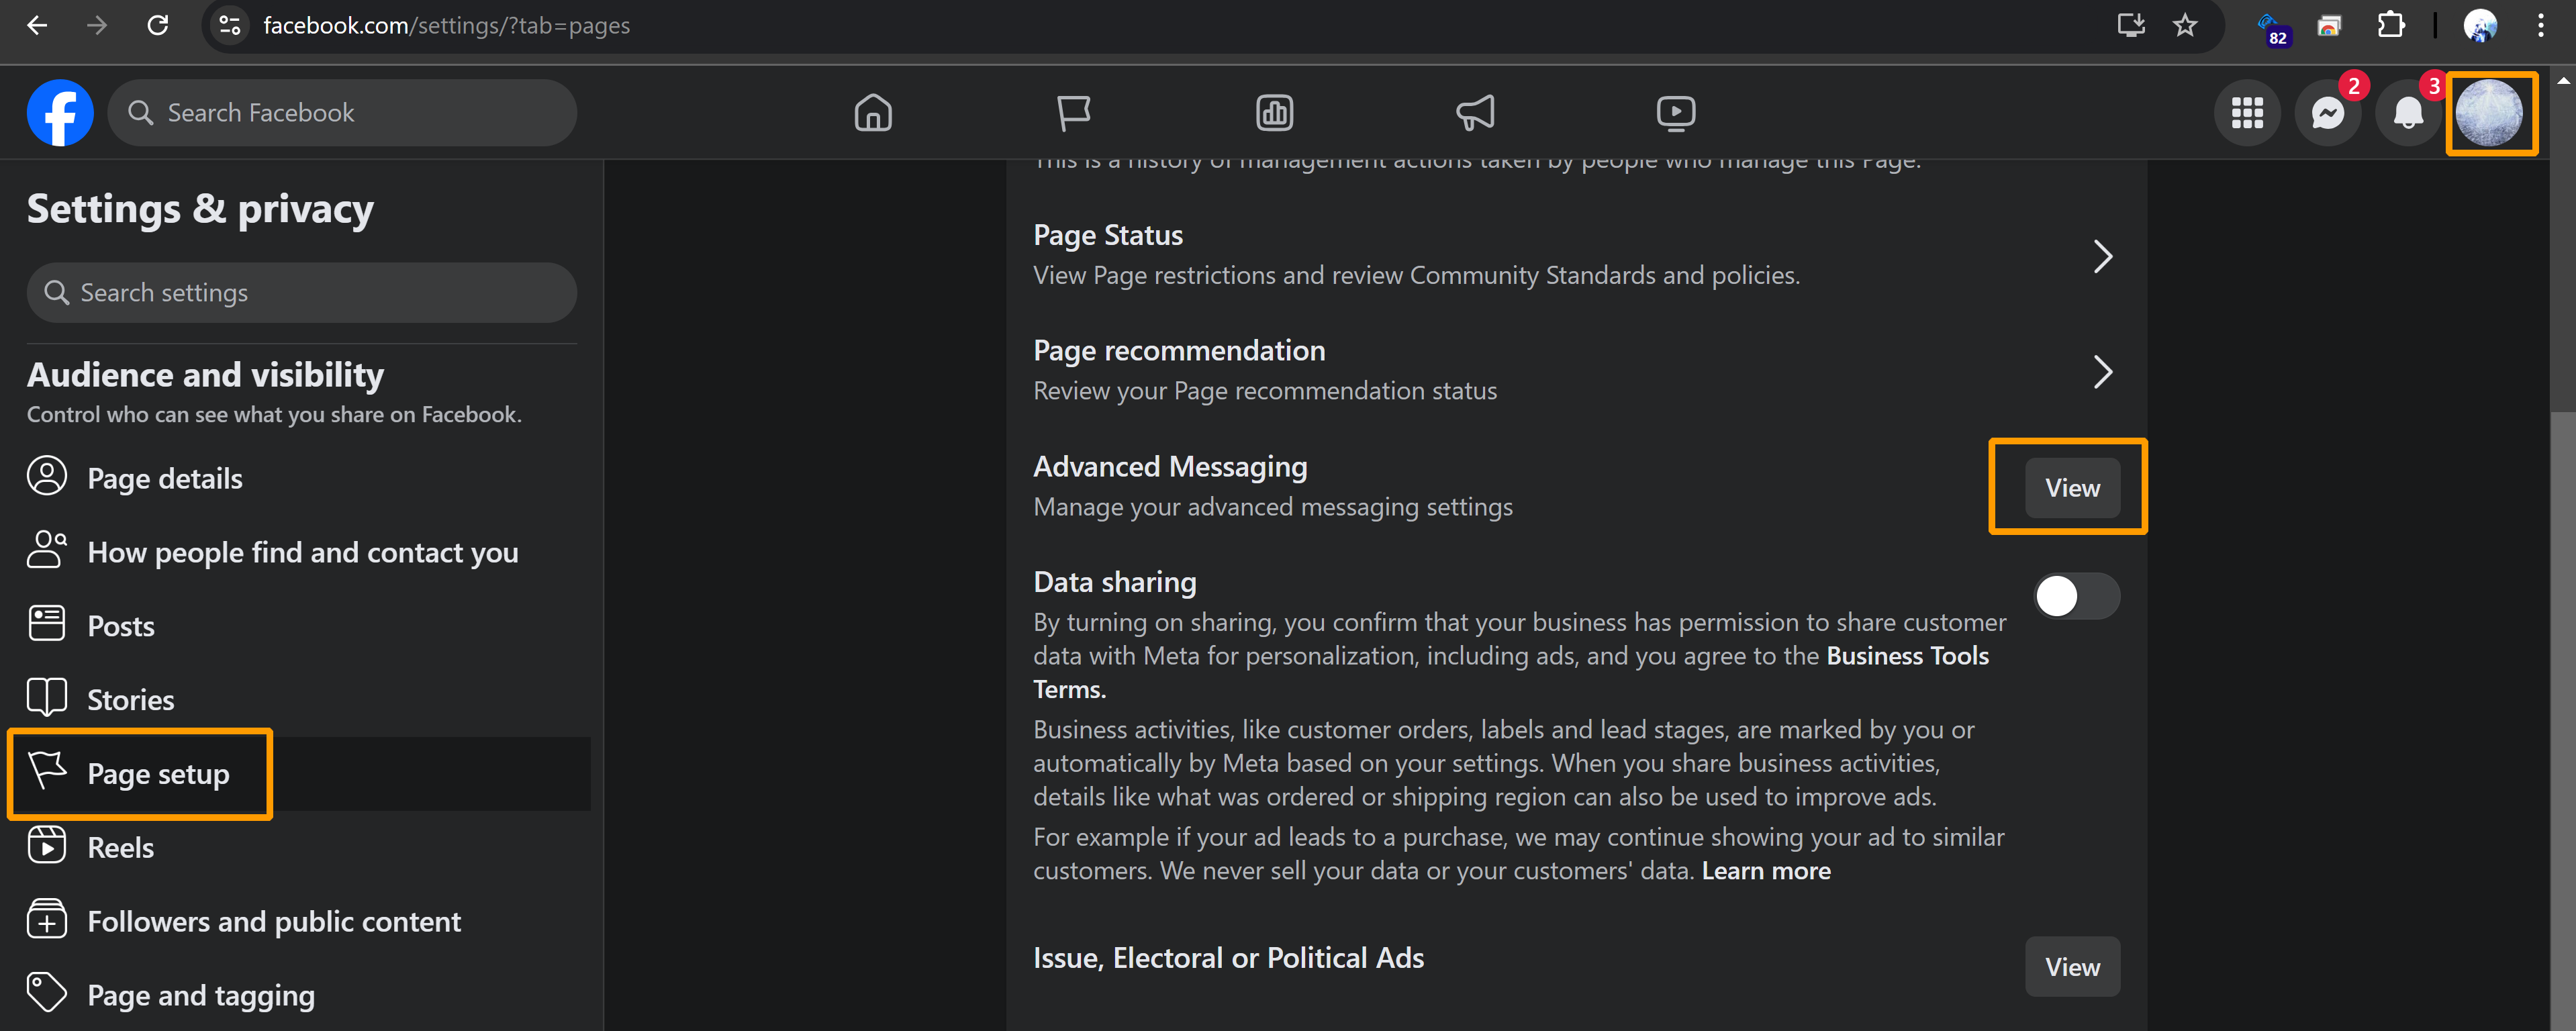Click View for Issue, Electoral or Political Ads
This screenshot has height=1031, width=2576.
click(2071, 967)
